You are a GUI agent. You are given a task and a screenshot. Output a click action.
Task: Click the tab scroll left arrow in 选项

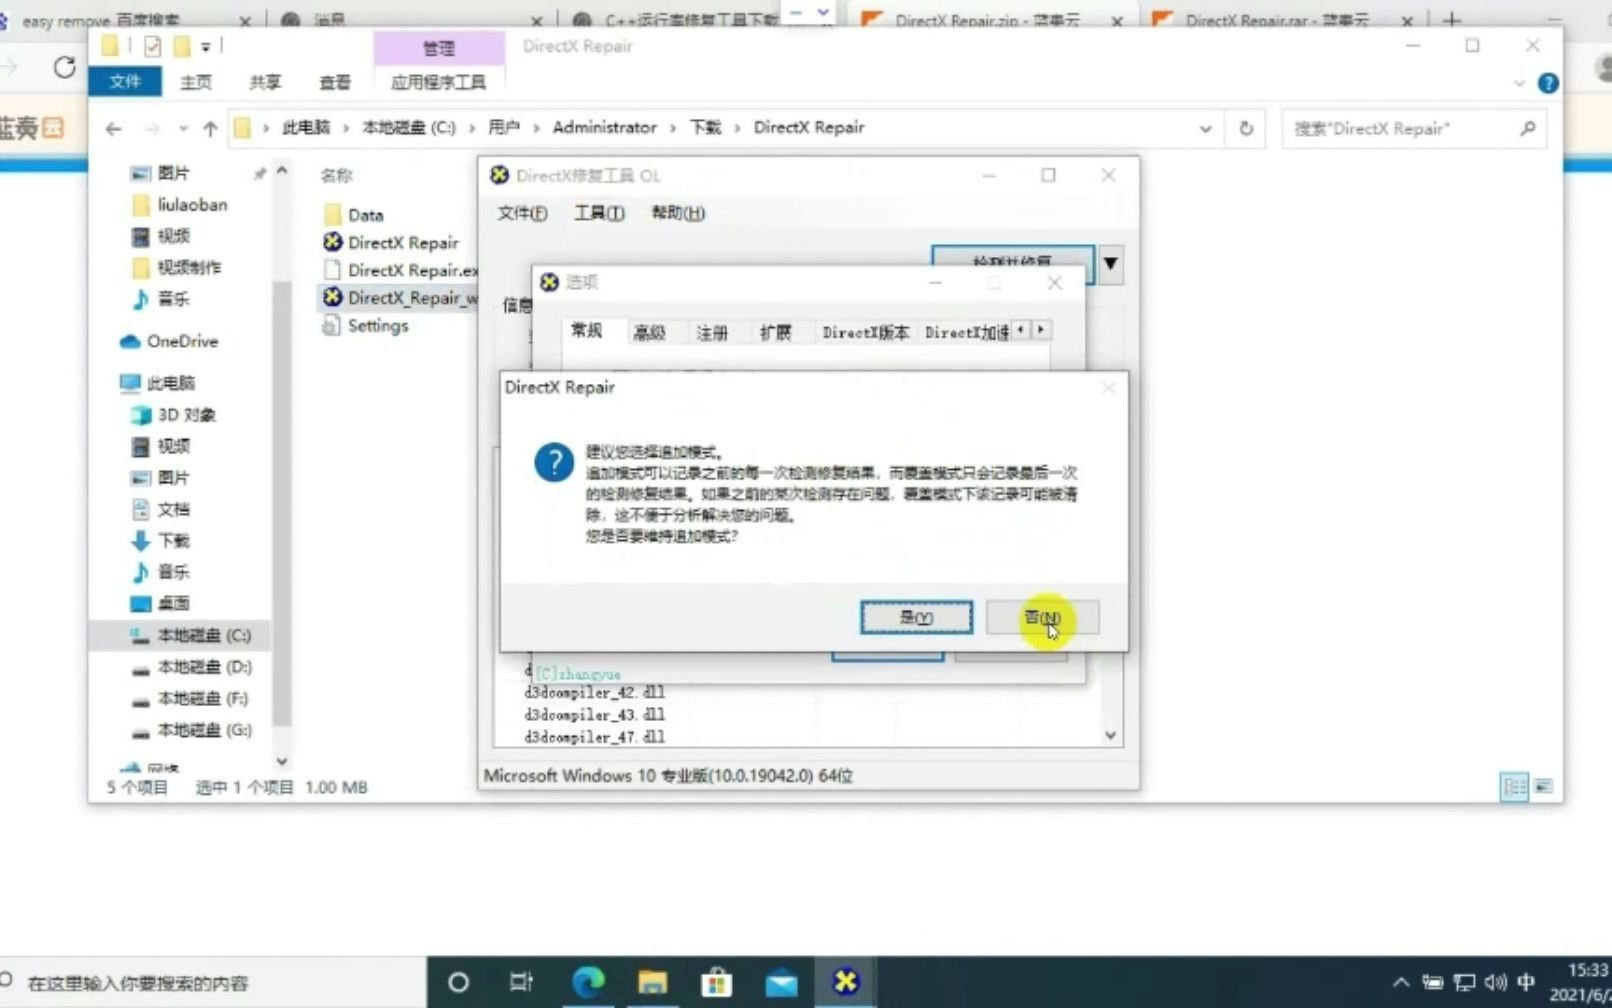1020,330
